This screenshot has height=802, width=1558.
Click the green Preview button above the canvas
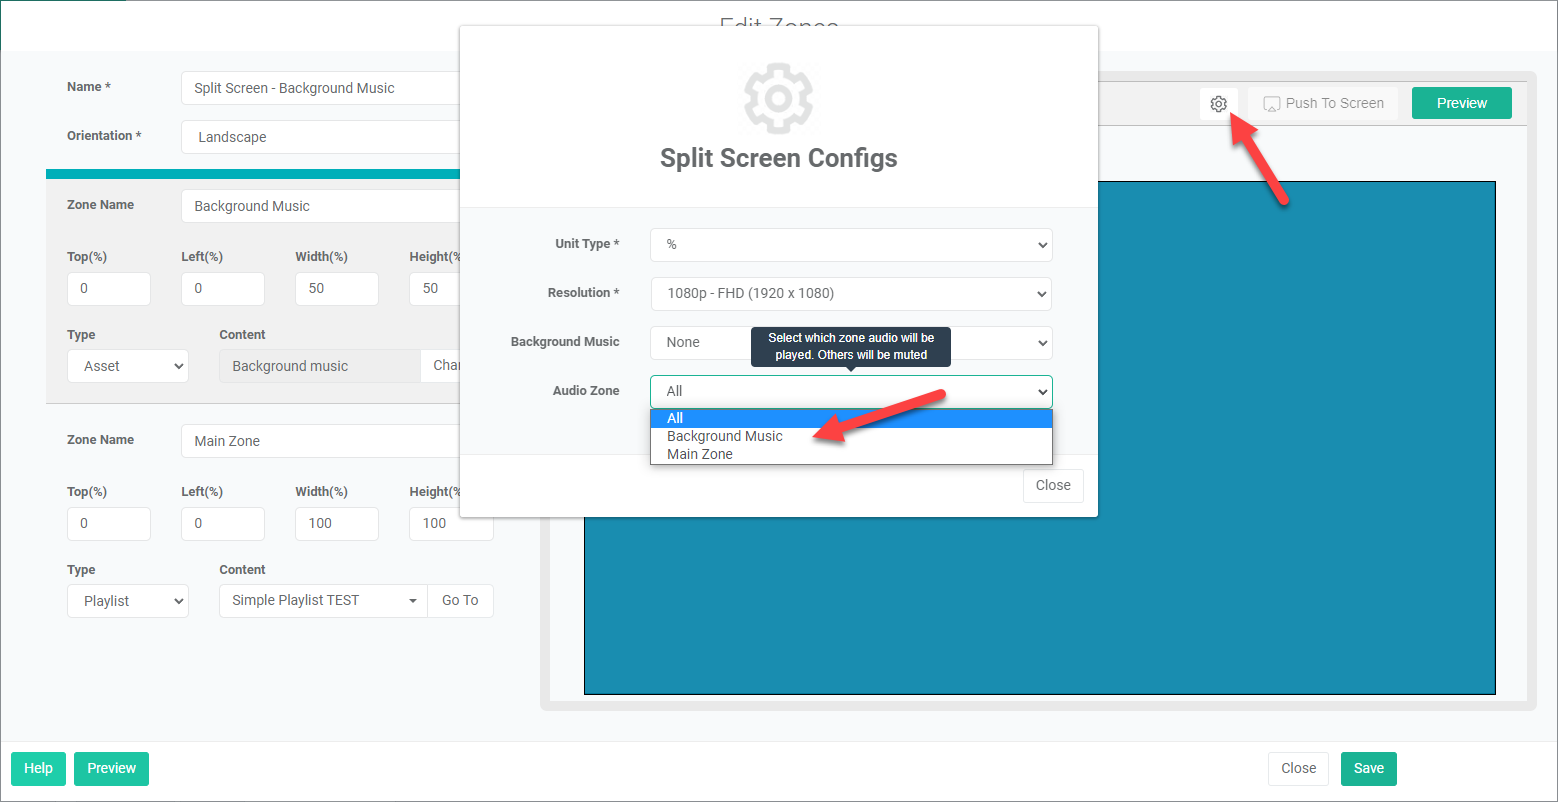tap(1461, 103)
